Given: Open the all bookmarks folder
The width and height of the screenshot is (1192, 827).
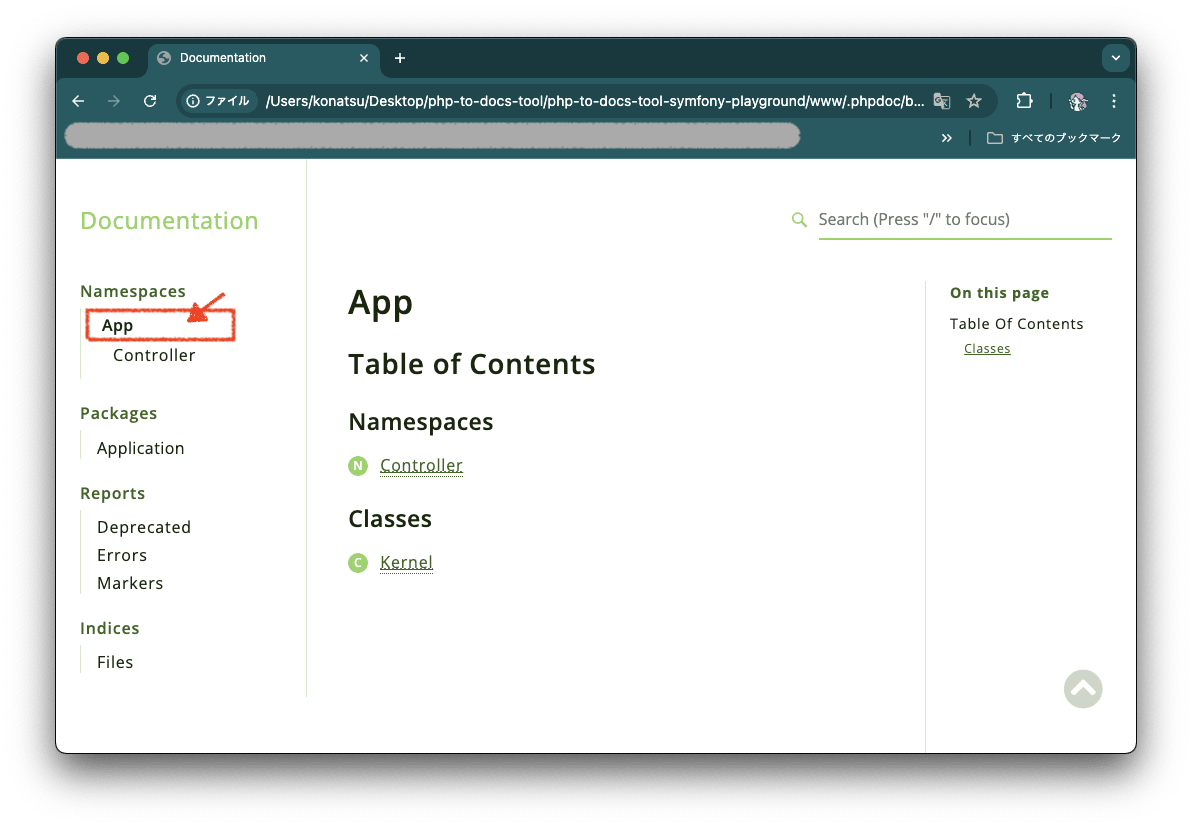Looking at the screenshot, I should point(1054,138).
